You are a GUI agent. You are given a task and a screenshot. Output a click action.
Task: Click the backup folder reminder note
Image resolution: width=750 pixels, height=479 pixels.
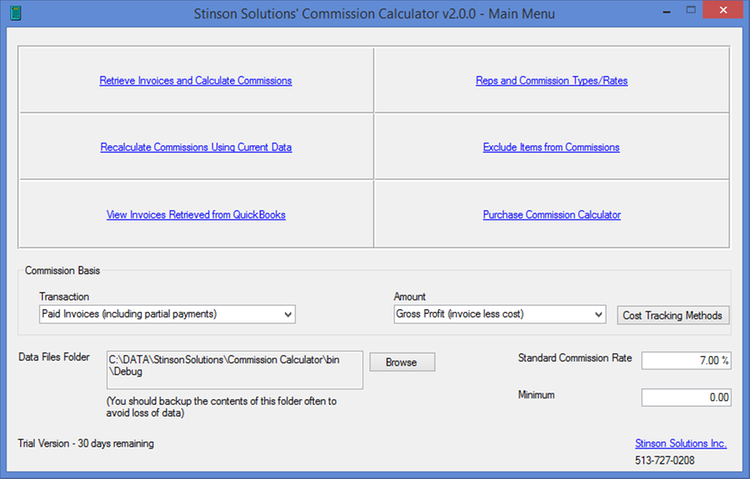tap(221, 407)
